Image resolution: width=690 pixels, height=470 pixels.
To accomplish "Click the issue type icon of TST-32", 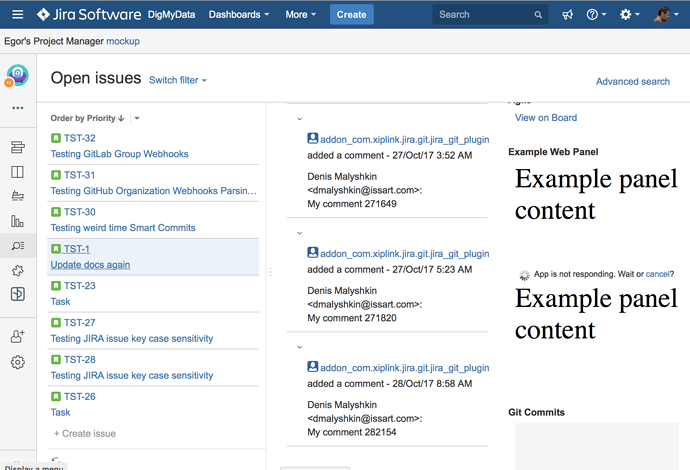I will pyautogui.click(x=55, y=138).
